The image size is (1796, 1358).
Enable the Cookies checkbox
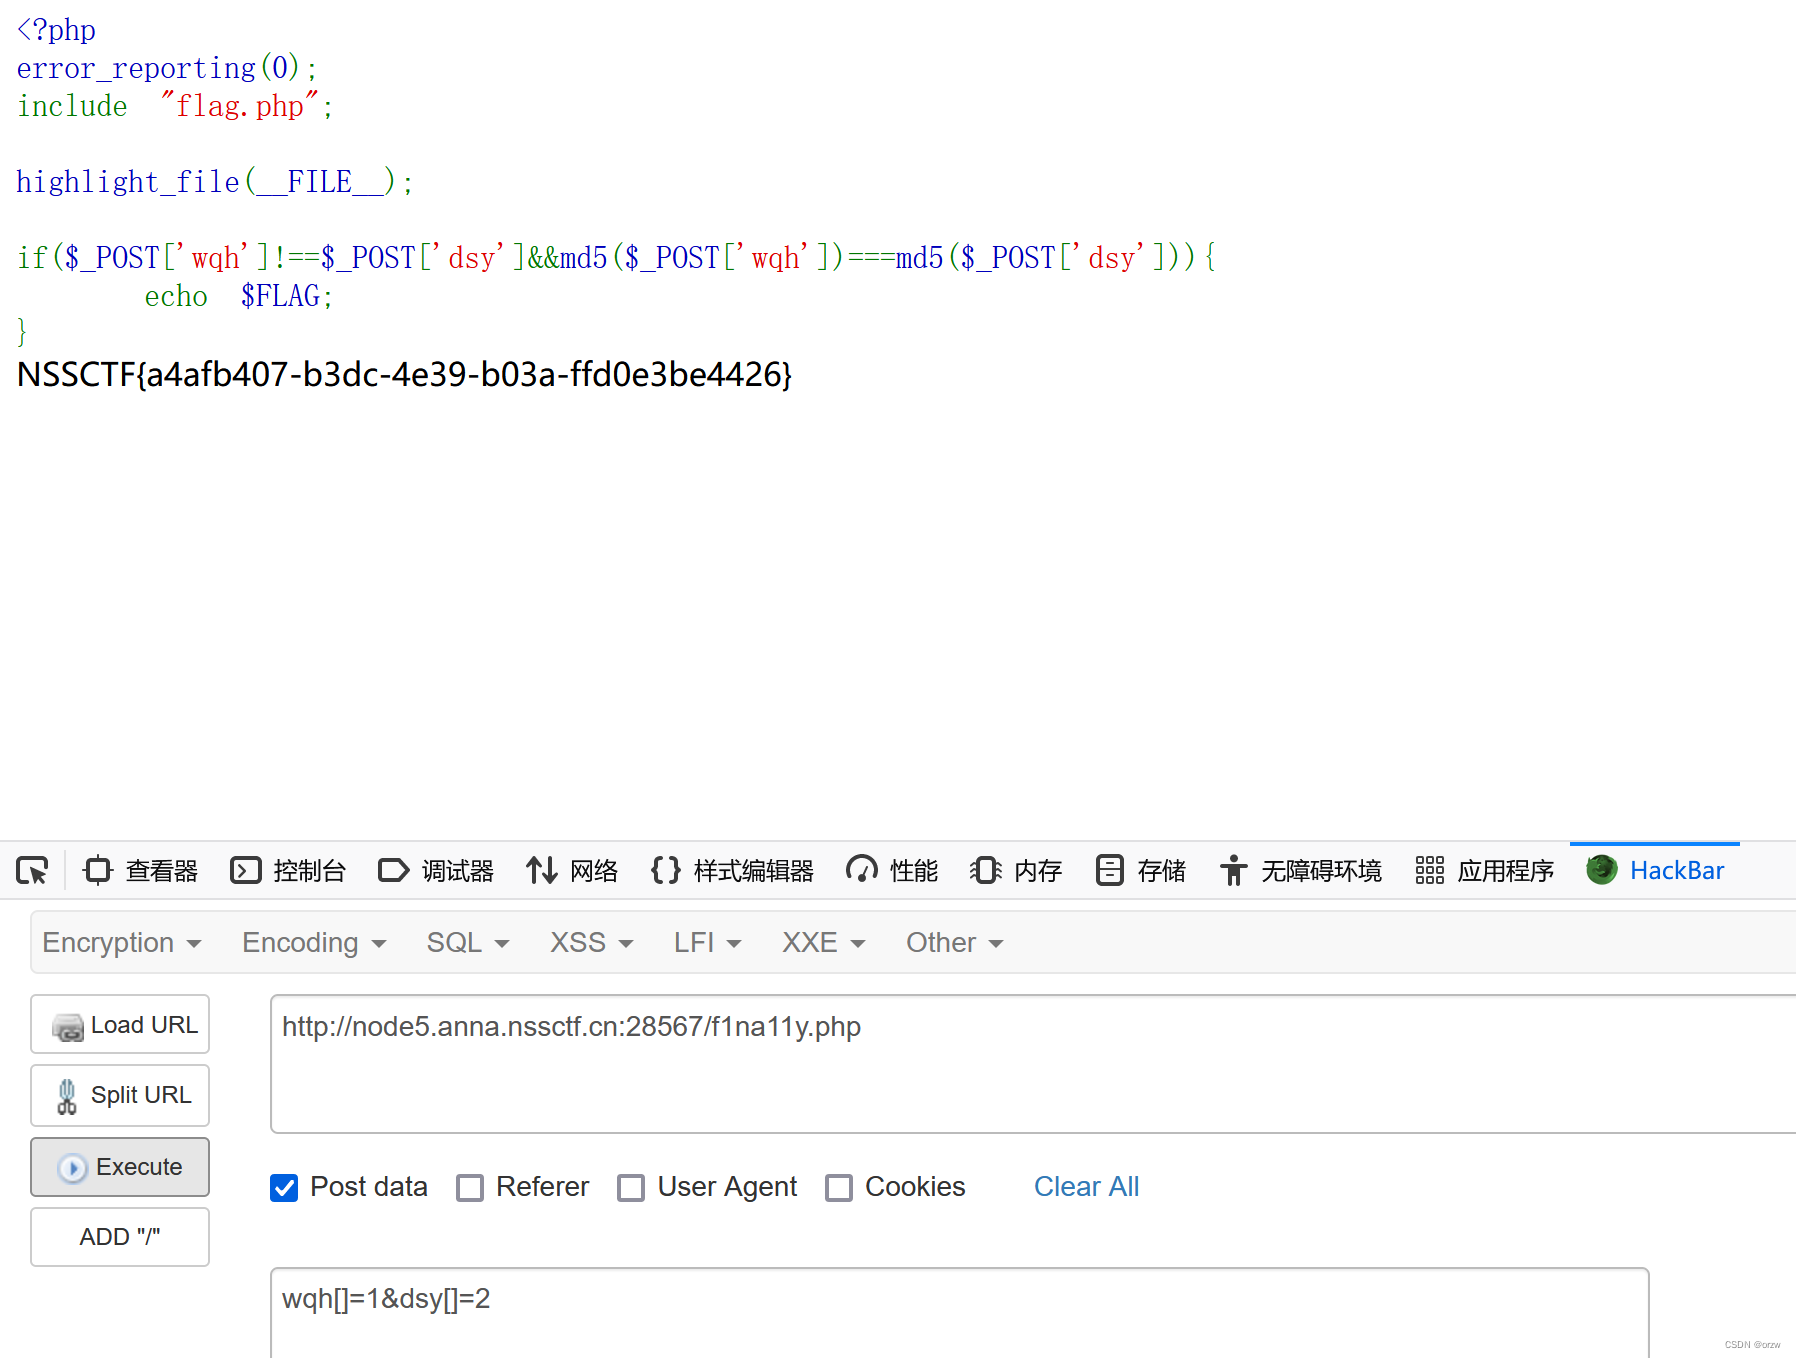click(x=838, y=1188)
